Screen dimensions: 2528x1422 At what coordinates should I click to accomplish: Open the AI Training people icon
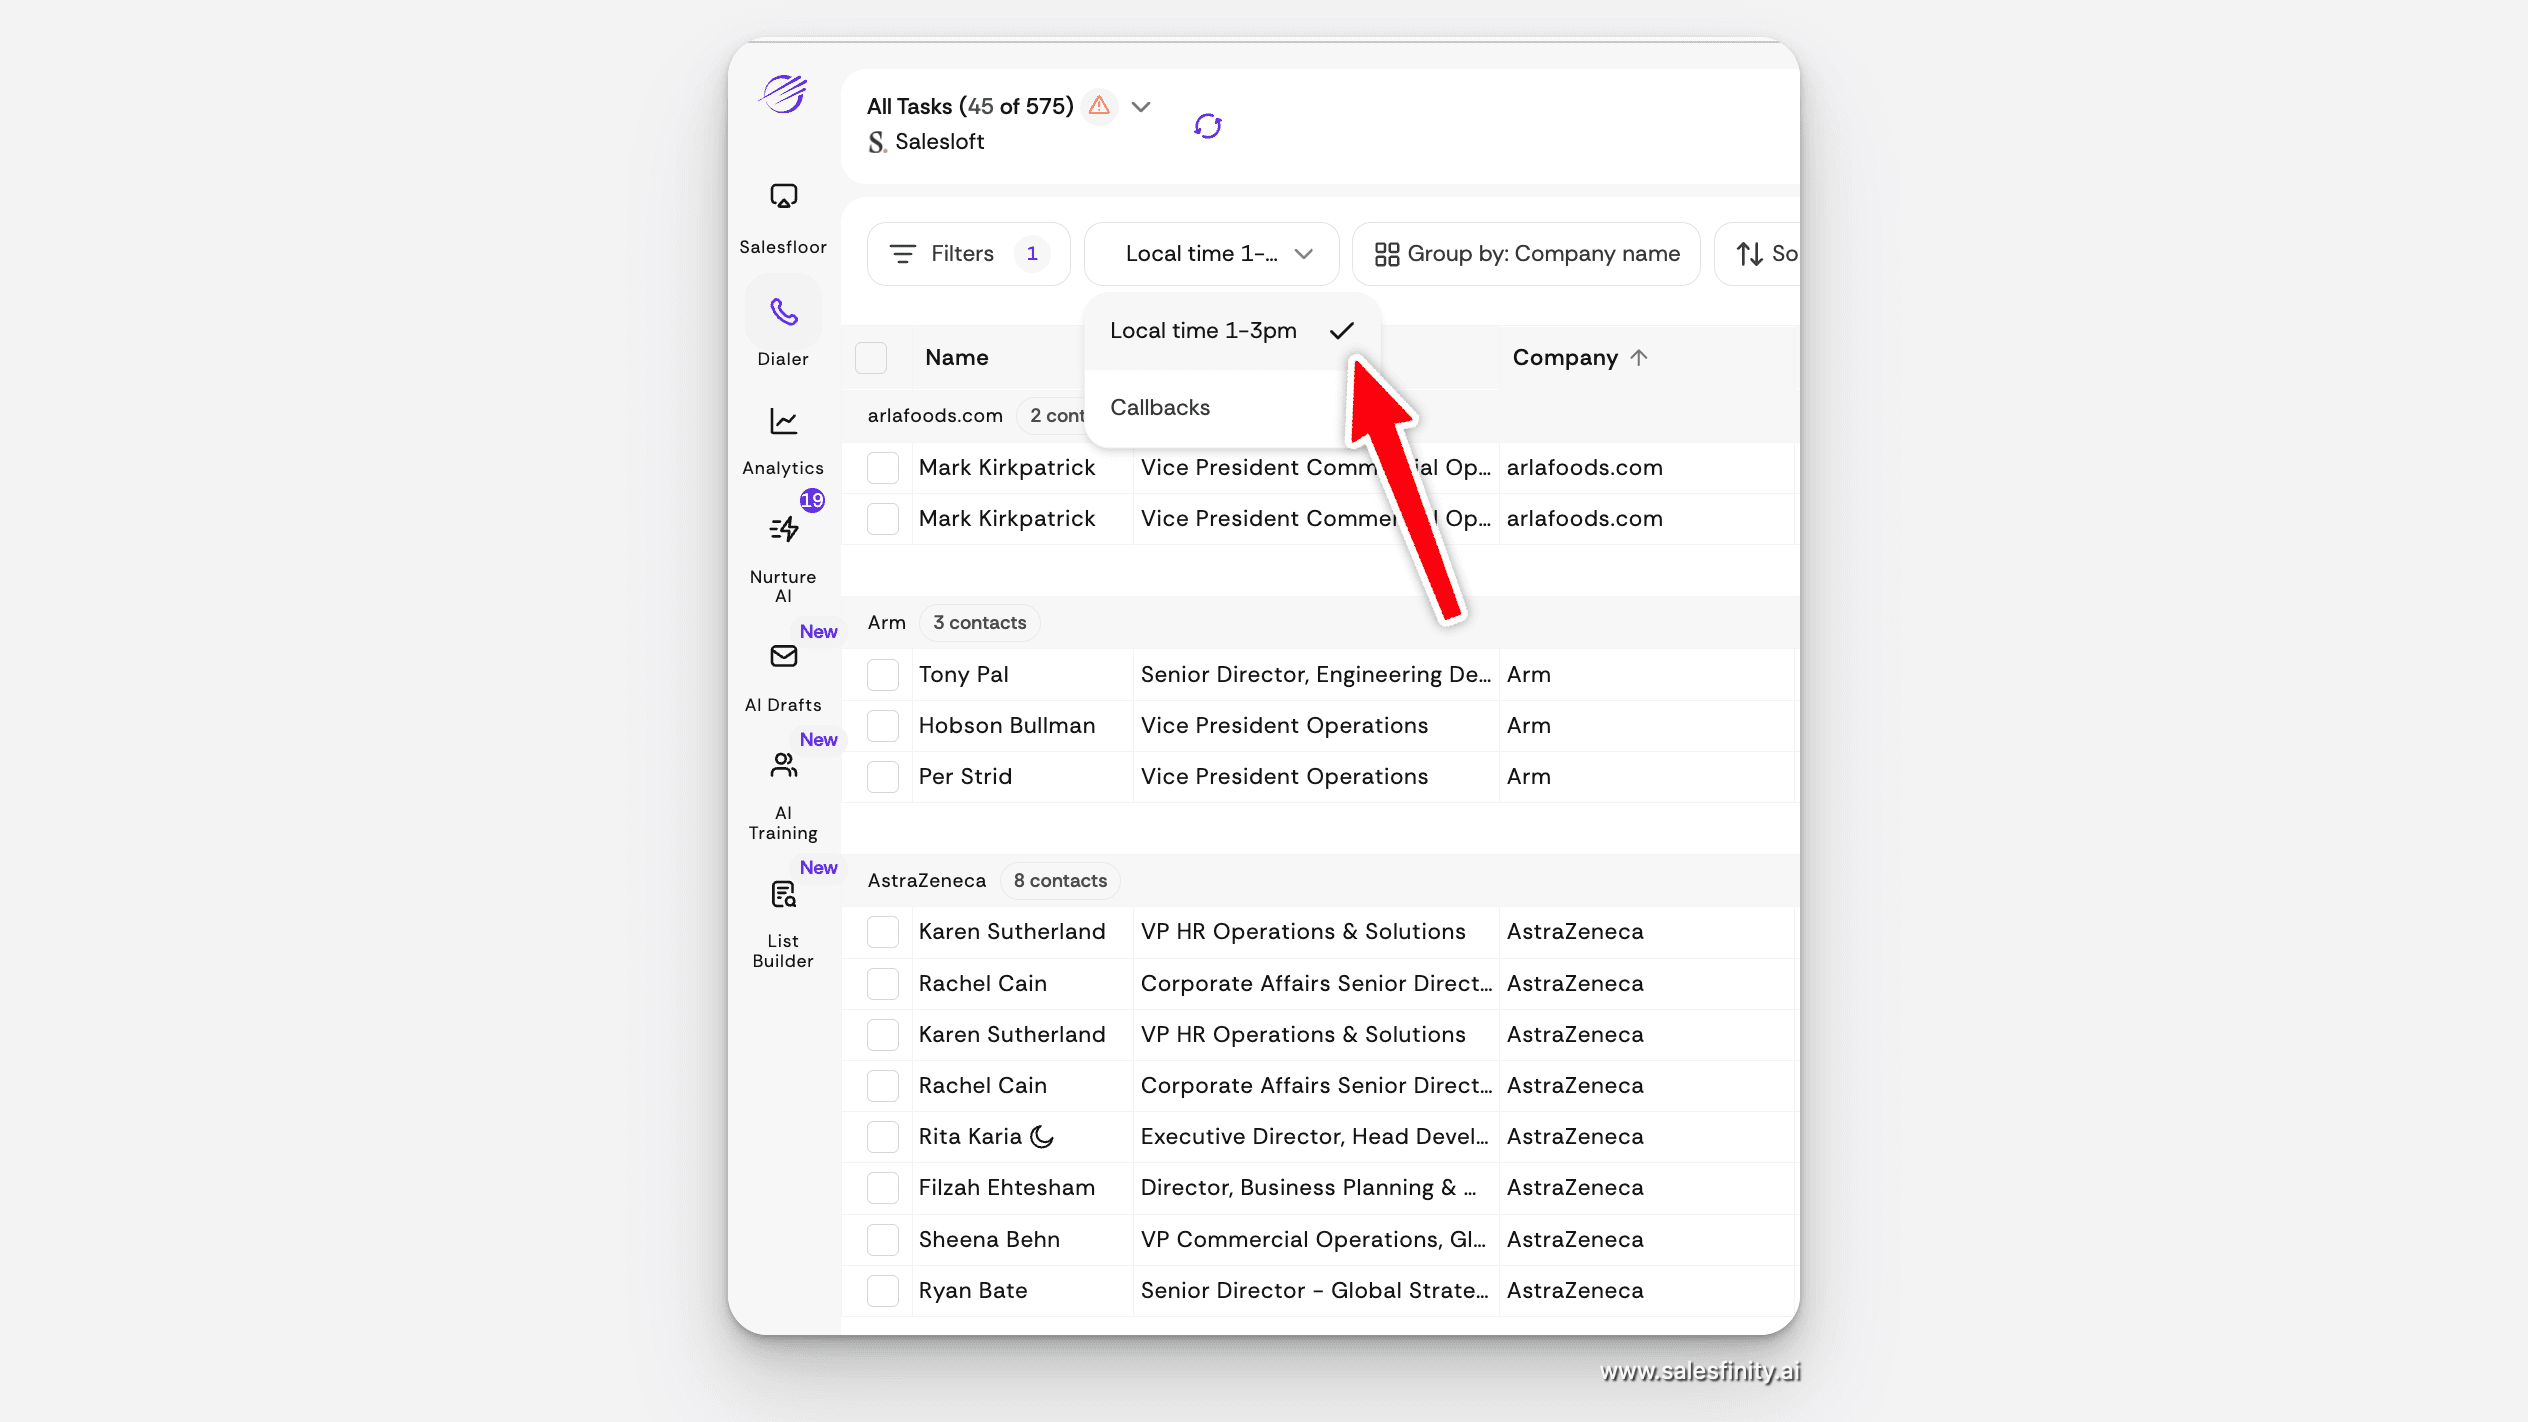tap(783, 766)
